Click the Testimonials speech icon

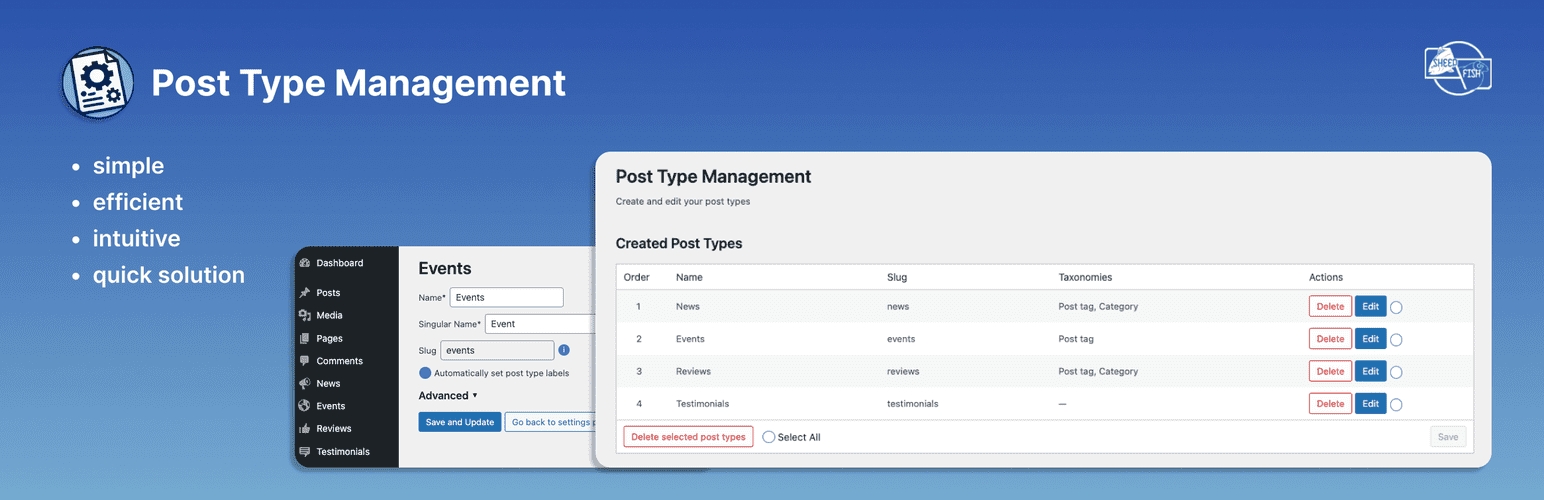[304, 451]
